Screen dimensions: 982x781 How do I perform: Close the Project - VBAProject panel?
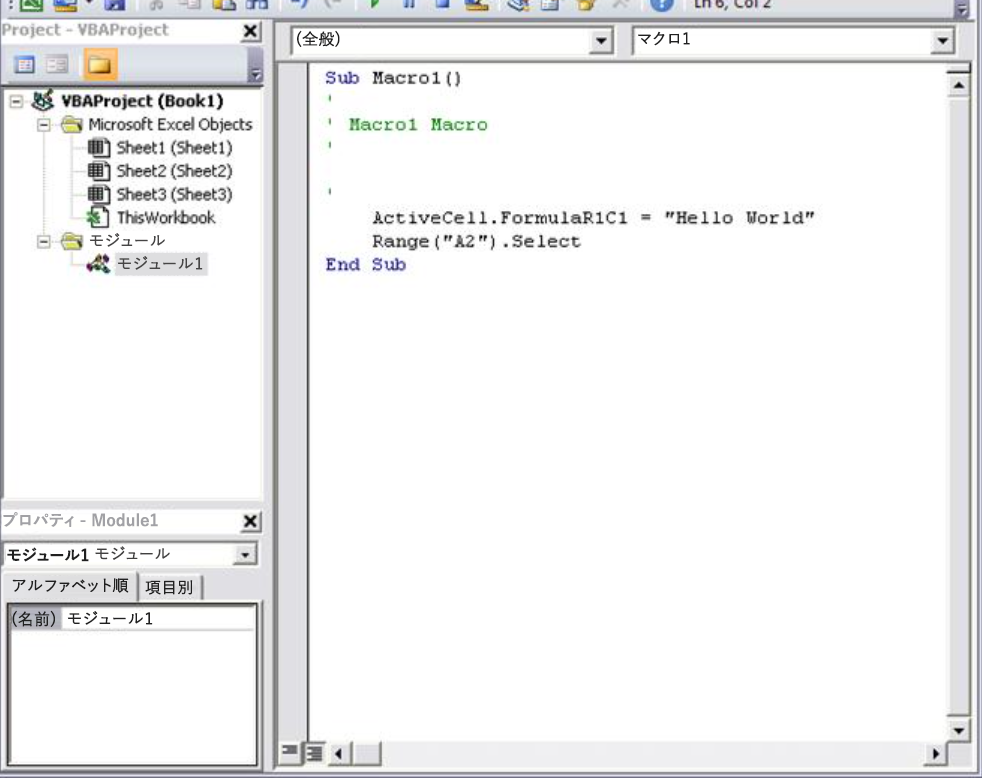(x=252, y=32)
